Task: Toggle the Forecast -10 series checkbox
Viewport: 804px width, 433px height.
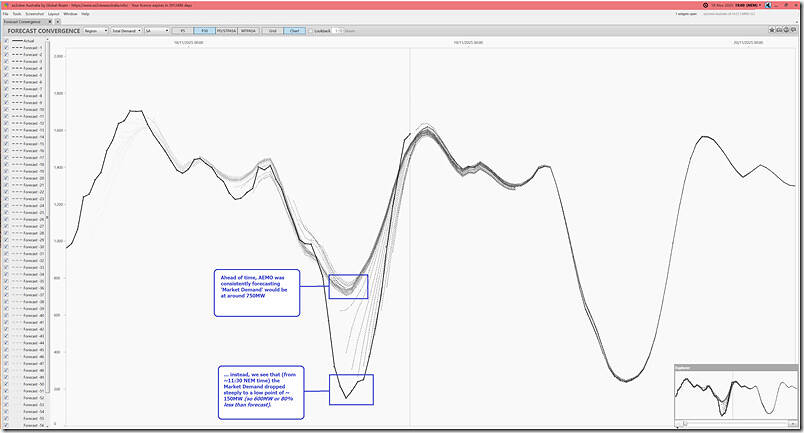Action: tap(6, 109)
